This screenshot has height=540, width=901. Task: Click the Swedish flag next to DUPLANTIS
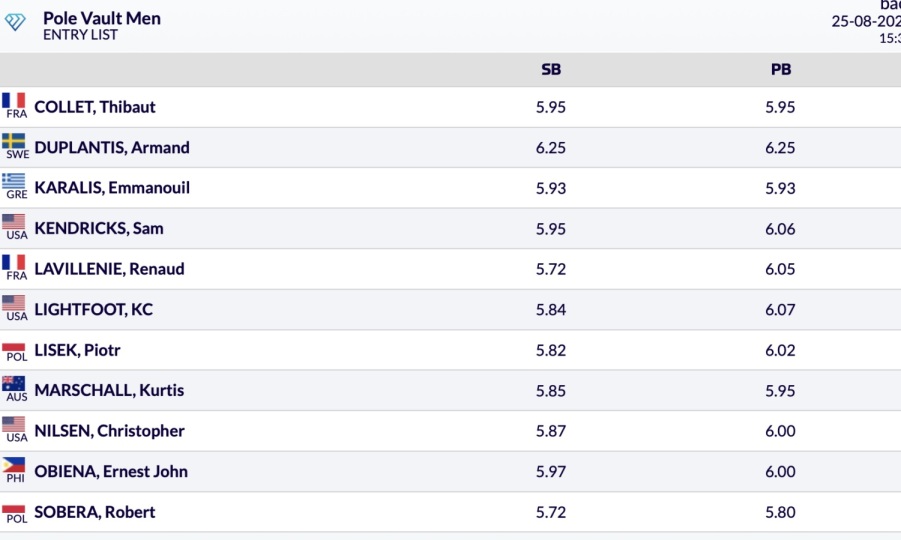(14, 141)
